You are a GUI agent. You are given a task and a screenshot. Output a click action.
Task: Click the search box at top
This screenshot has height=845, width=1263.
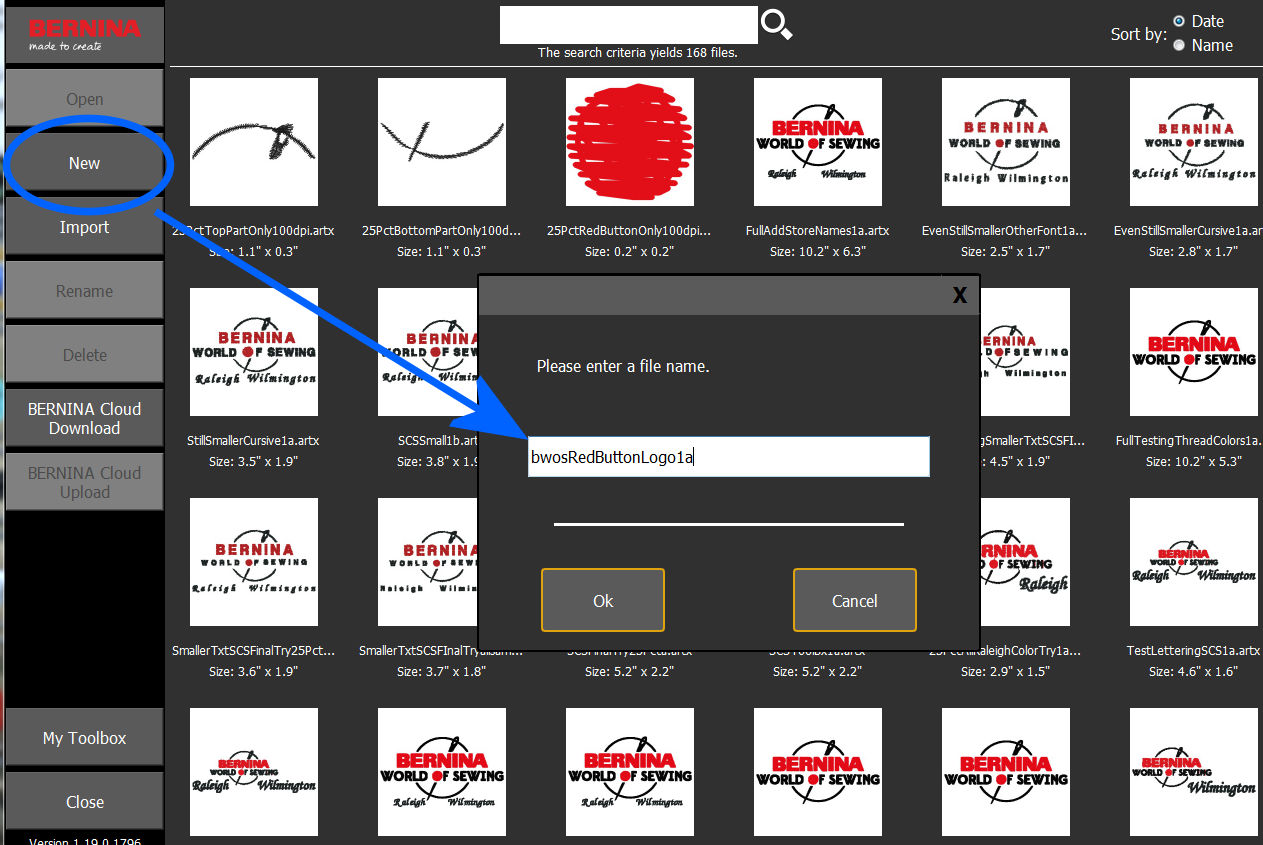point(629,25)
